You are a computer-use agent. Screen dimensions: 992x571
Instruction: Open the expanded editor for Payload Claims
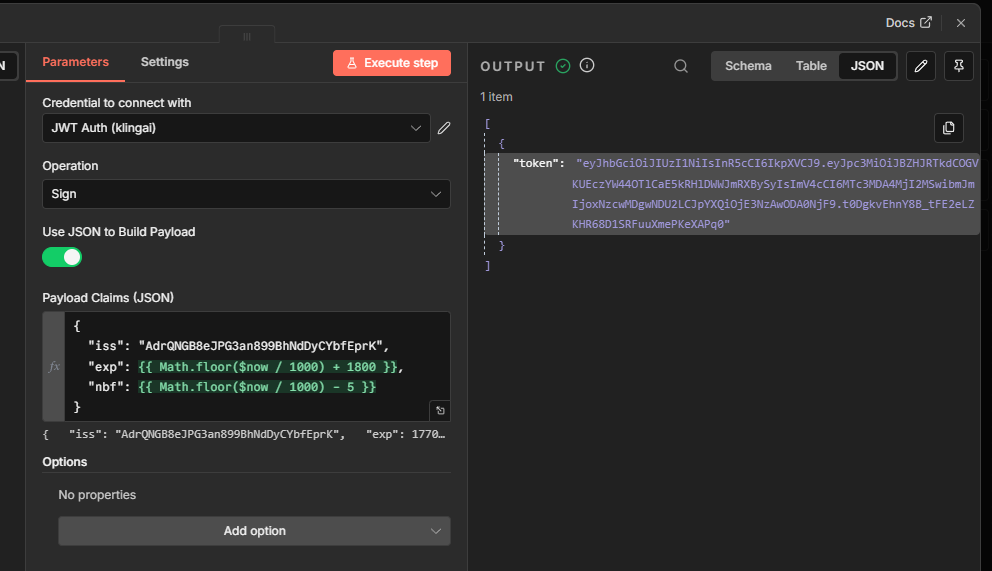click(439, 410)
